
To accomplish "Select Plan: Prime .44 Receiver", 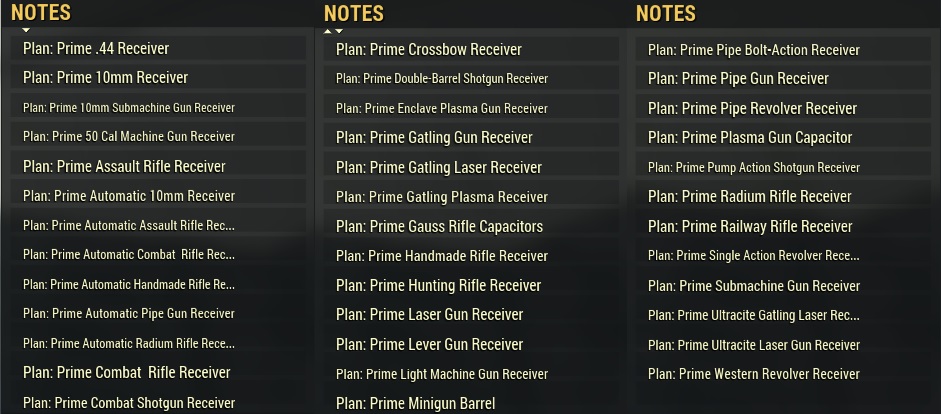I will click(96, 48).
